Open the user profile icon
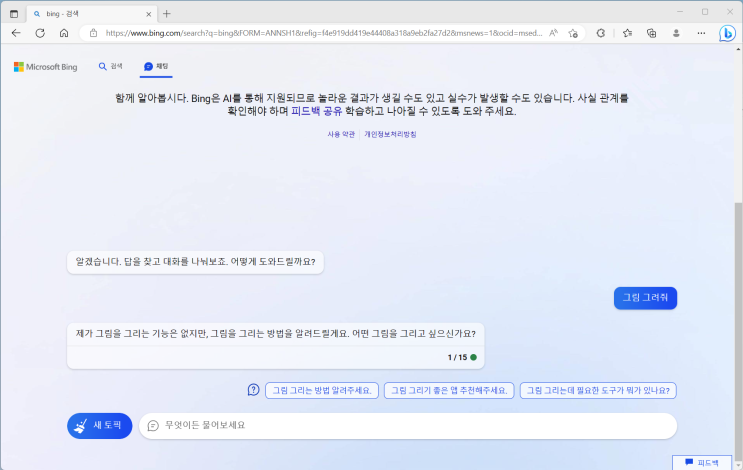743x470 pixels. coord(676,33)
